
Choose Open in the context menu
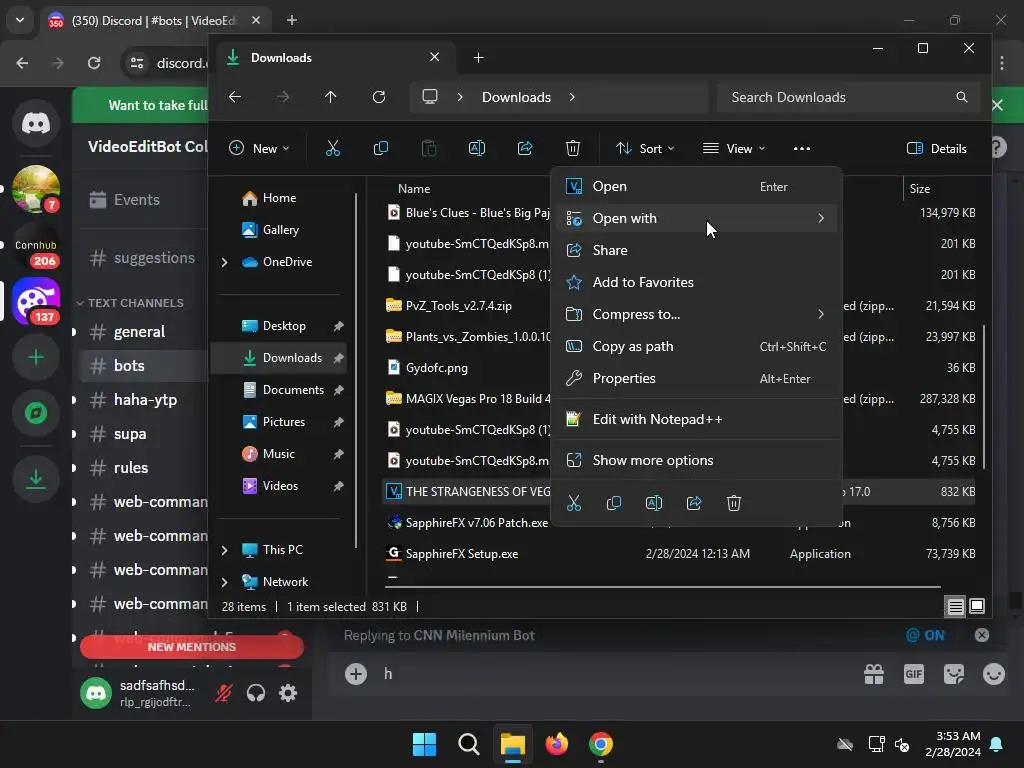coord(696,187)
